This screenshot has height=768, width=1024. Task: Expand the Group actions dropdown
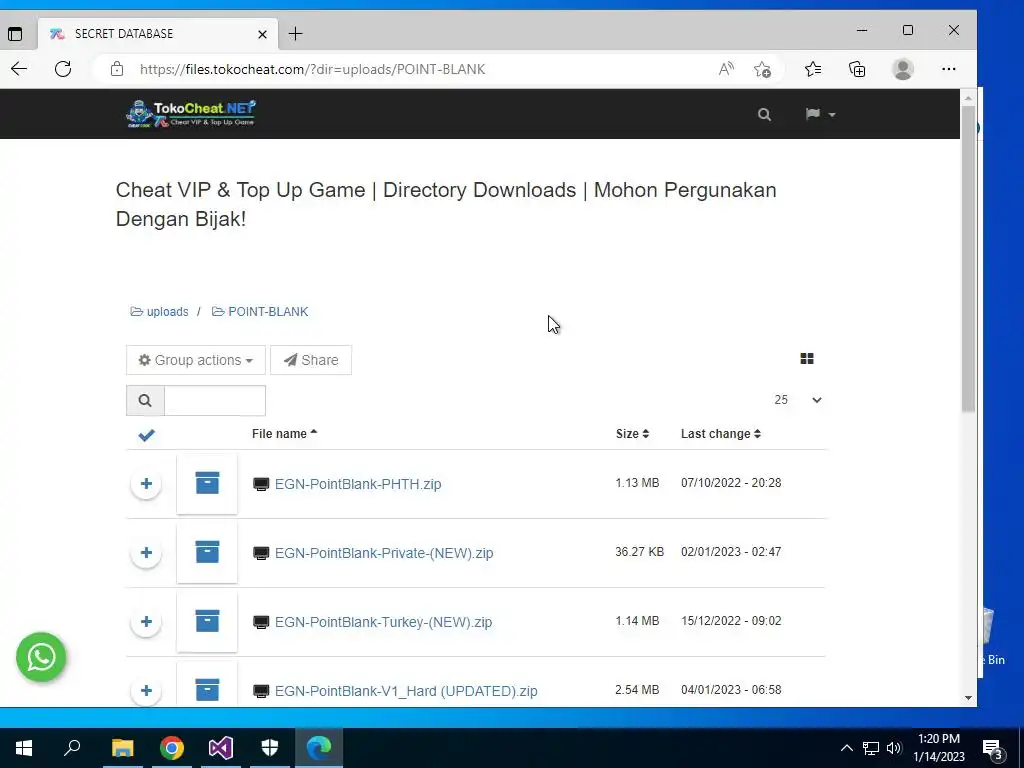coord(196,360)
